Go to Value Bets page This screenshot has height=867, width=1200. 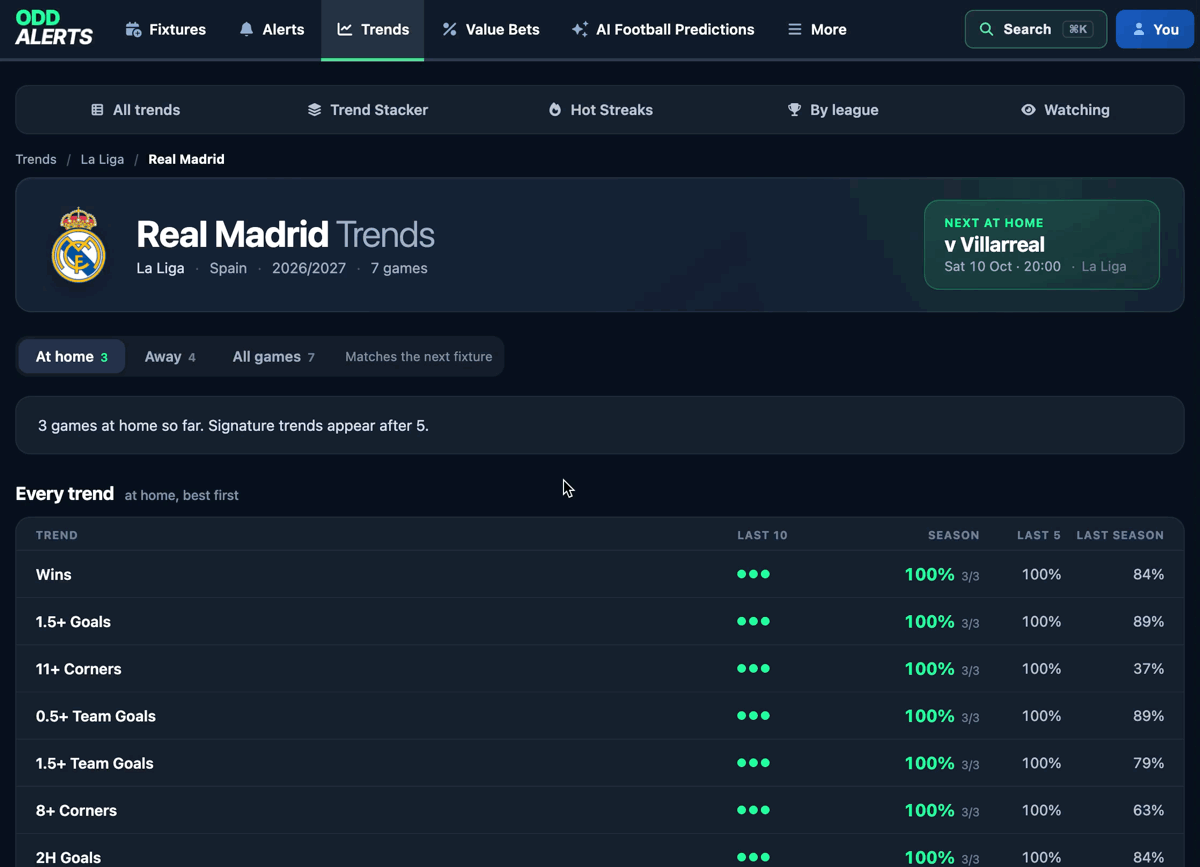point(490,29)
